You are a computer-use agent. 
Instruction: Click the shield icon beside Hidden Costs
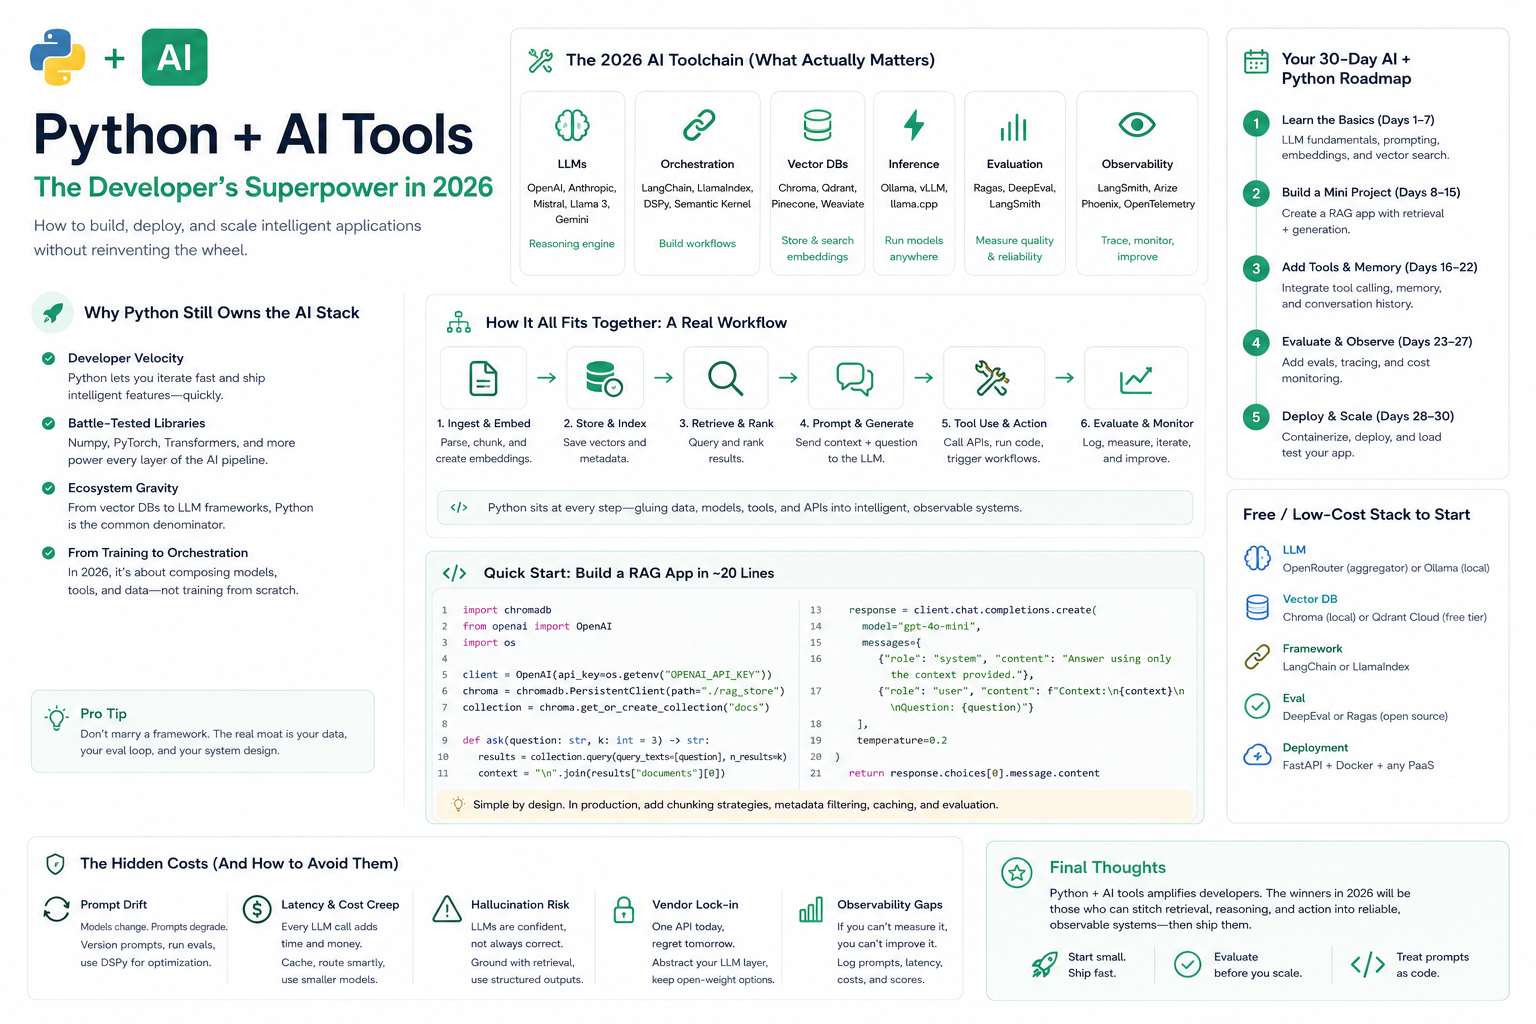tap(56, 864)
